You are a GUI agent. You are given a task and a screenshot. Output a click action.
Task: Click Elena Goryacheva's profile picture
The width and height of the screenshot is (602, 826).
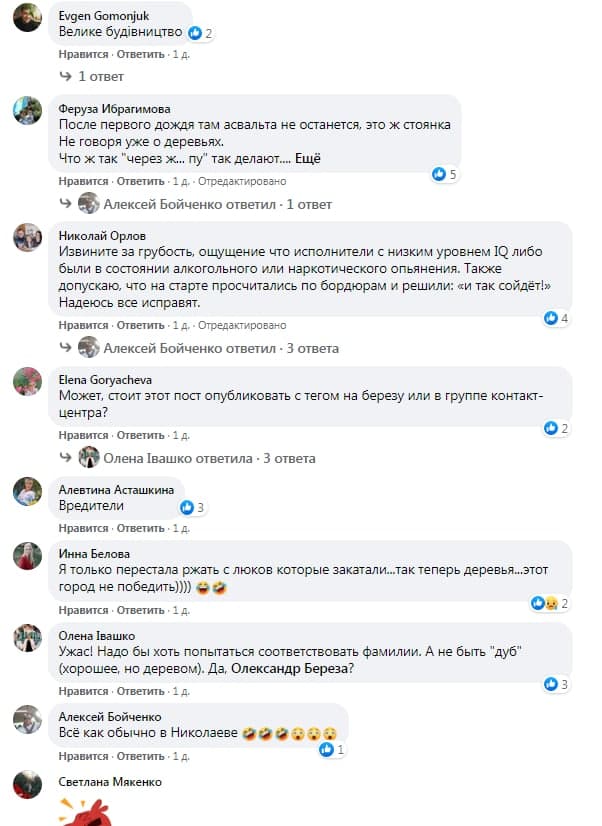click(x=27, y=380)
